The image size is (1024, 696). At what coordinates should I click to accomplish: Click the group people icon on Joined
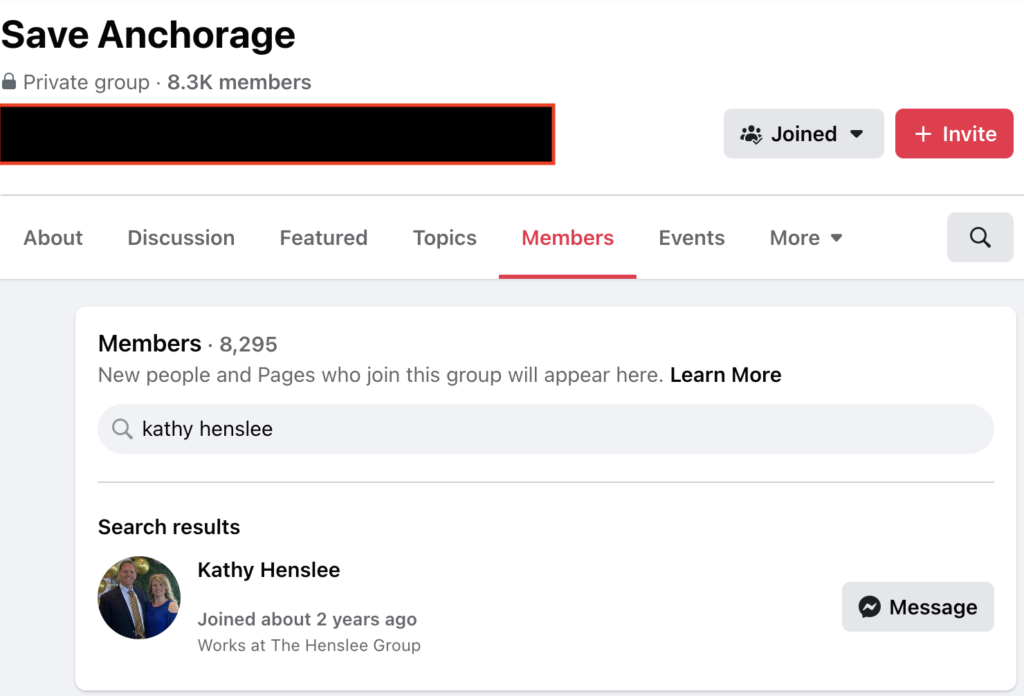(x=751, y=134)
